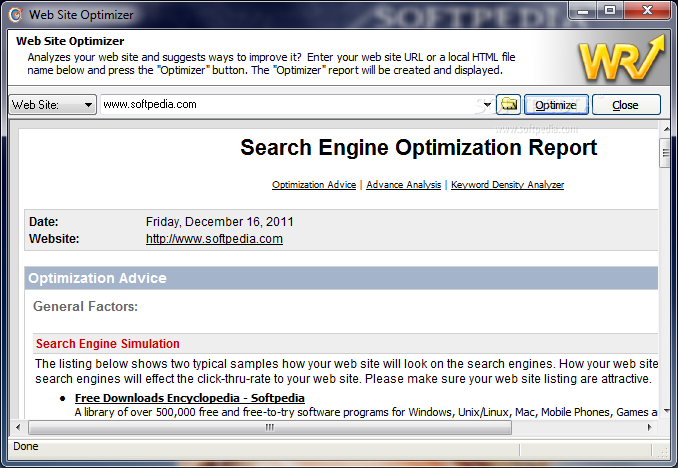Click the WR arrow logo
The image size is (678, 468).
click(x=621, y=58)
